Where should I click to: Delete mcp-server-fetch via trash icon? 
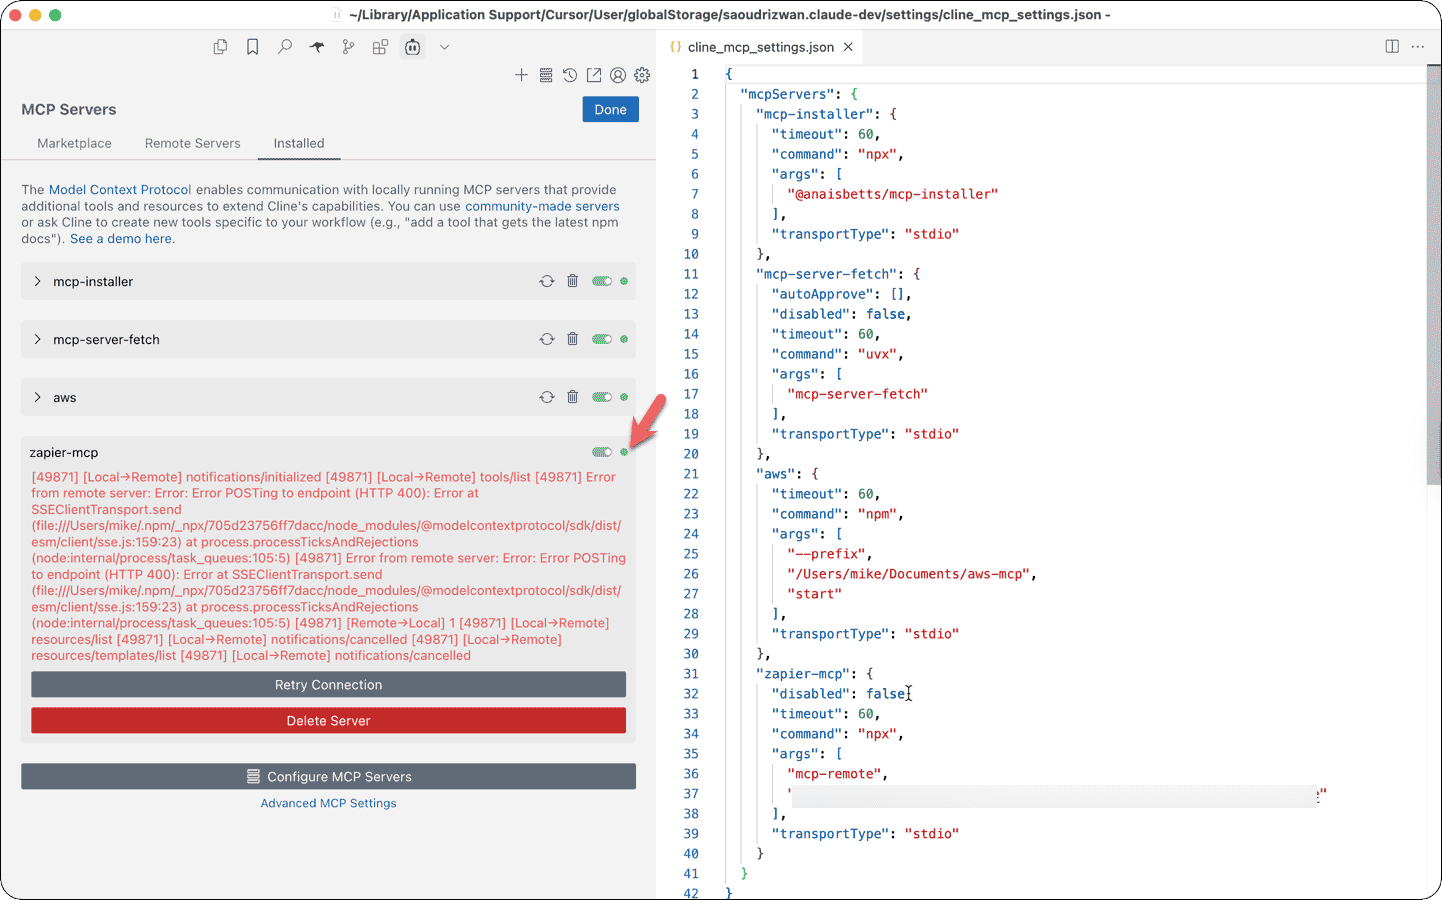pyautogui.click(x=573, y=339)
